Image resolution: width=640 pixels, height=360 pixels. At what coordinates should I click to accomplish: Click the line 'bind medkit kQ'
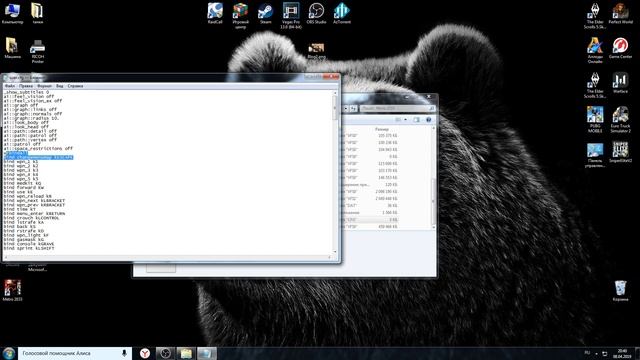coord(22,183)
